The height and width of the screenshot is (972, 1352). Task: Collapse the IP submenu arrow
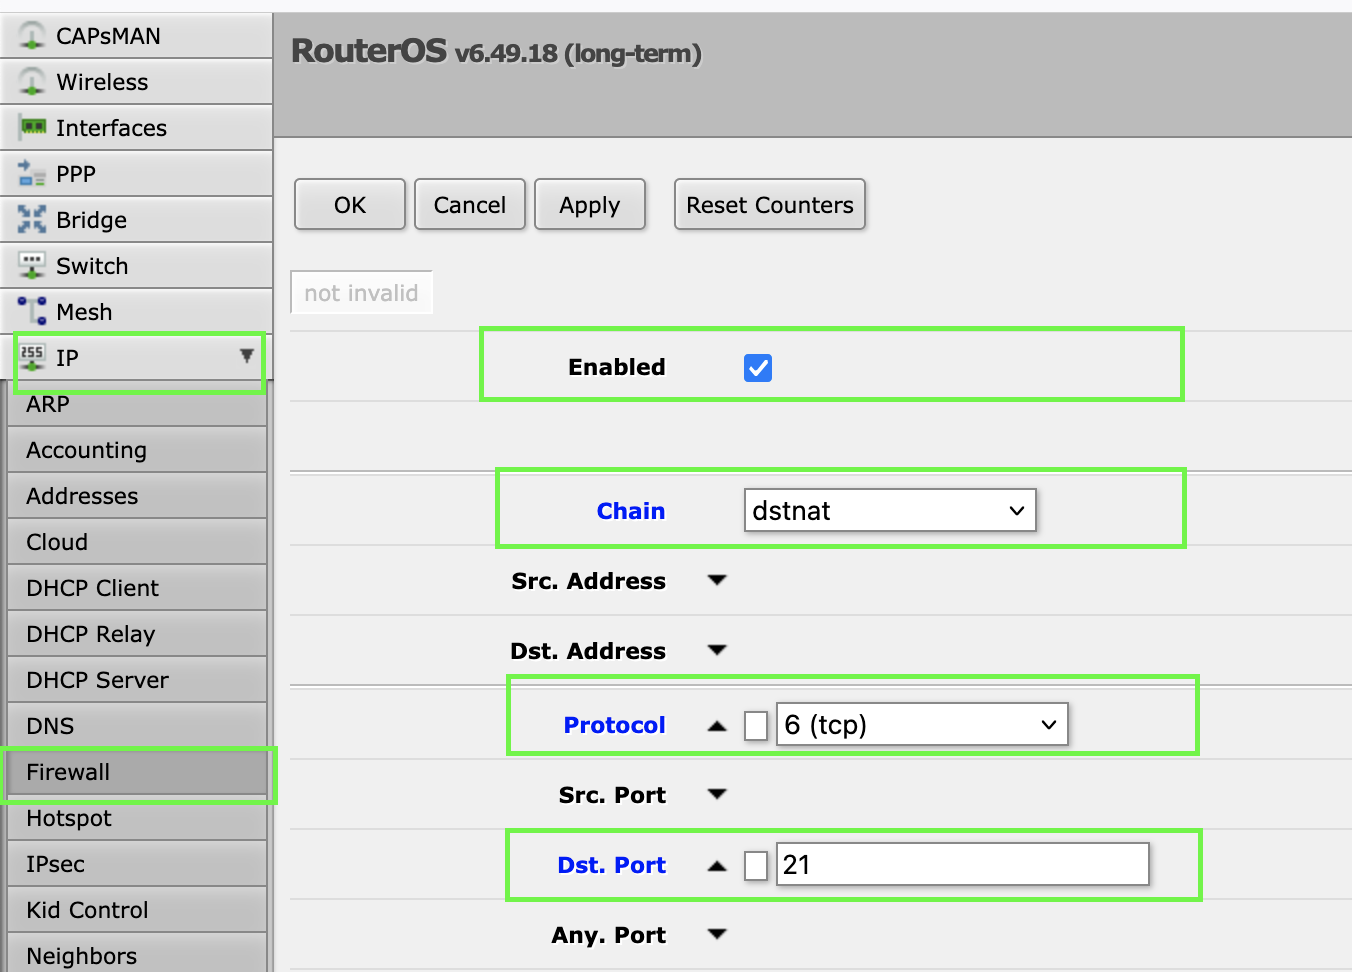(246, 356)
